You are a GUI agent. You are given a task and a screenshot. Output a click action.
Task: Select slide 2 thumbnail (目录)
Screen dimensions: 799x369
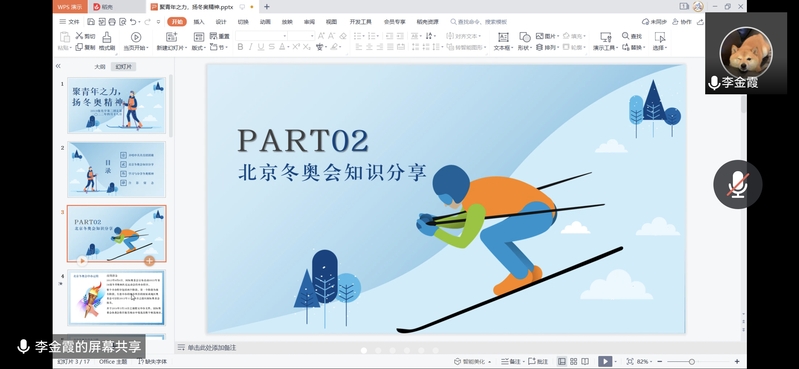(117, 169)
